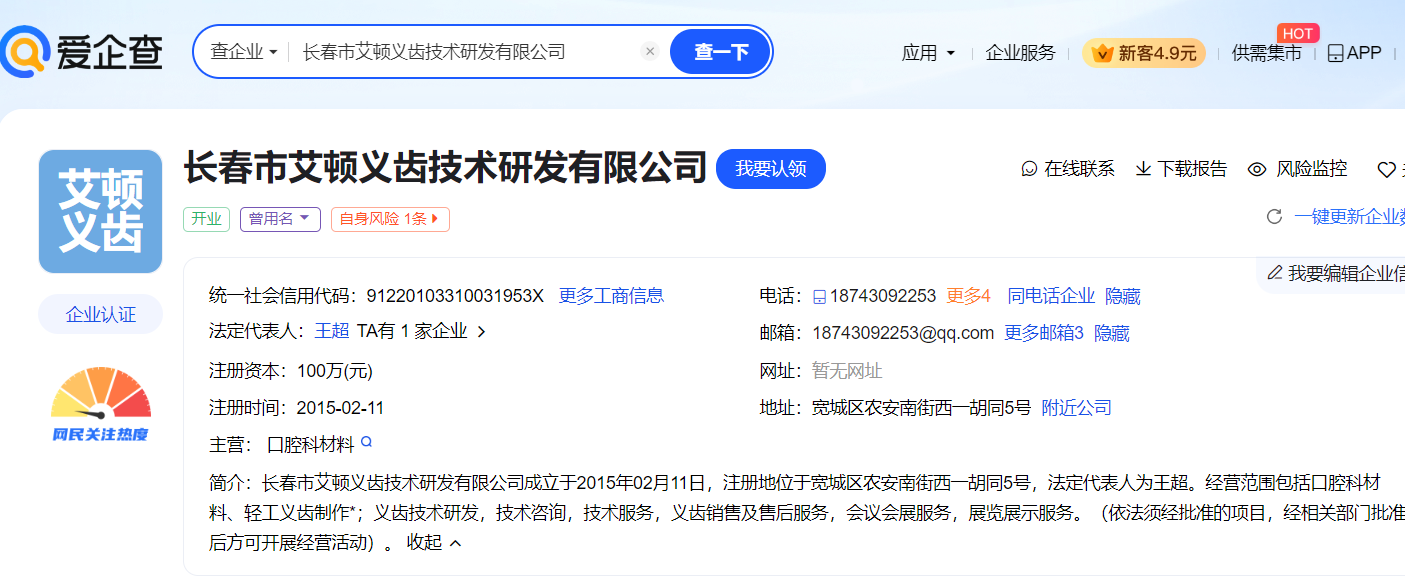This screenshot has height=577, width=1405.
Task: Click the phone icon beside the number
Action: point(819,297)
